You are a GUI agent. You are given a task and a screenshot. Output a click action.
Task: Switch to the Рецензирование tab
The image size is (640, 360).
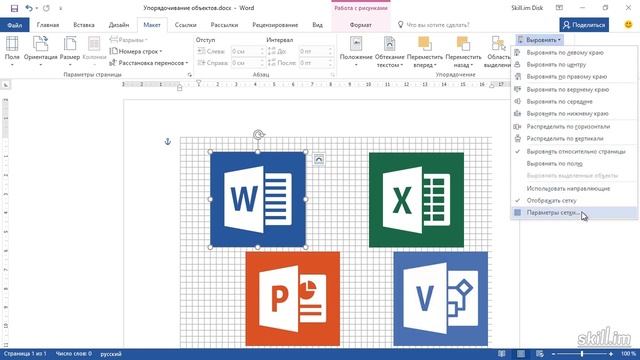point(275,25)
